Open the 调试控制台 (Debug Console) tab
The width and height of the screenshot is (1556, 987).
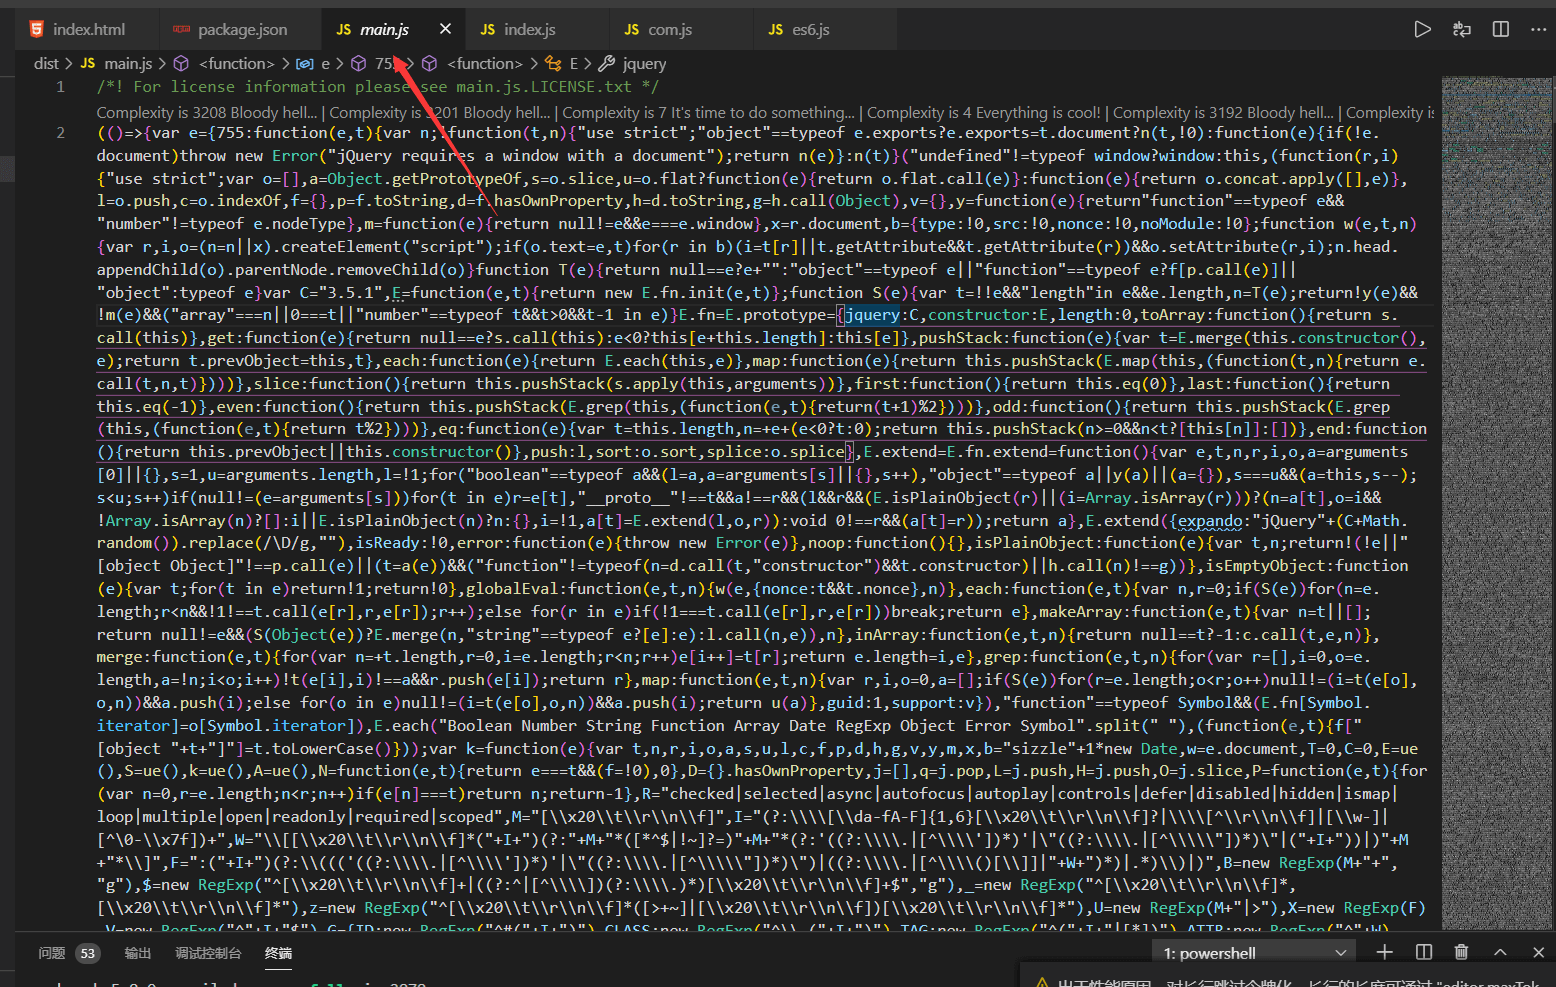pos(208,953)
